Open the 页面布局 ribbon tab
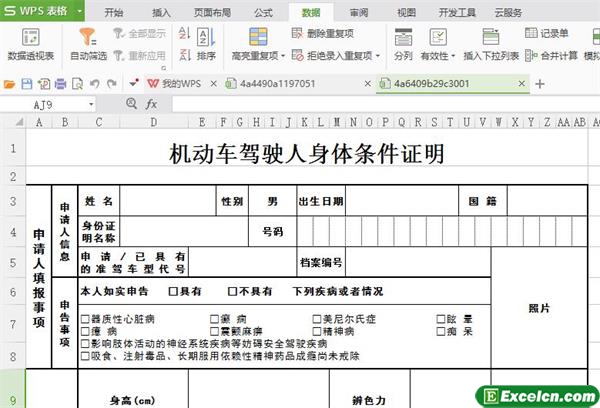 [212, 13]
